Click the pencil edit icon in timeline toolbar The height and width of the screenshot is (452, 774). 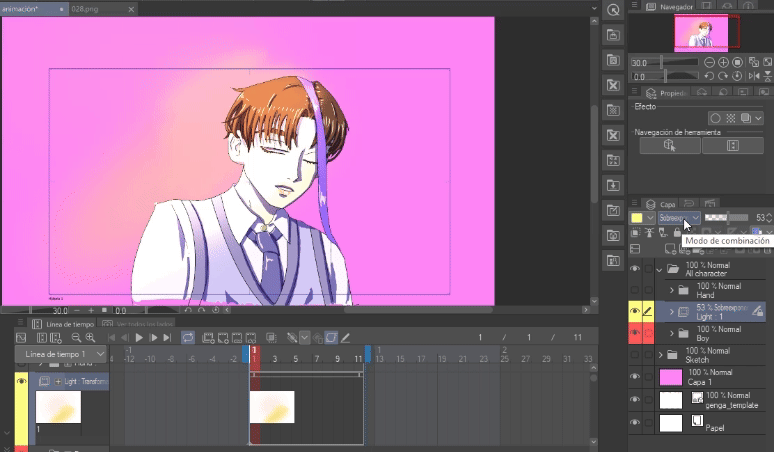346,338
